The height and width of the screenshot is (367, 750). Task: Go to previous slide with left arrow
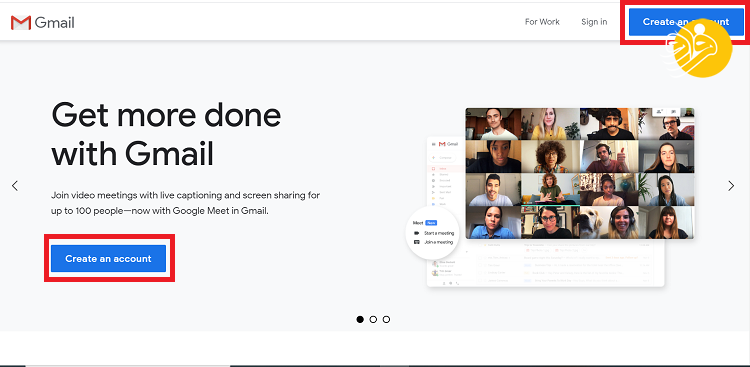[x=15, y=186]
